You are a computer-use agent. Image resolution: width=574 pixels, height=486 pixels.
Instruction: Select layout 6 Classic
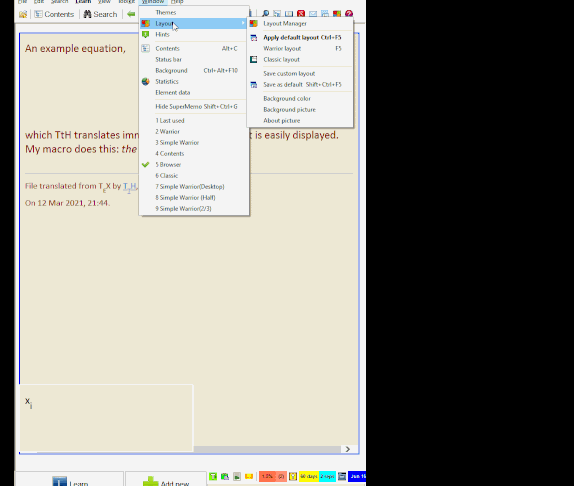click(194, 175)
